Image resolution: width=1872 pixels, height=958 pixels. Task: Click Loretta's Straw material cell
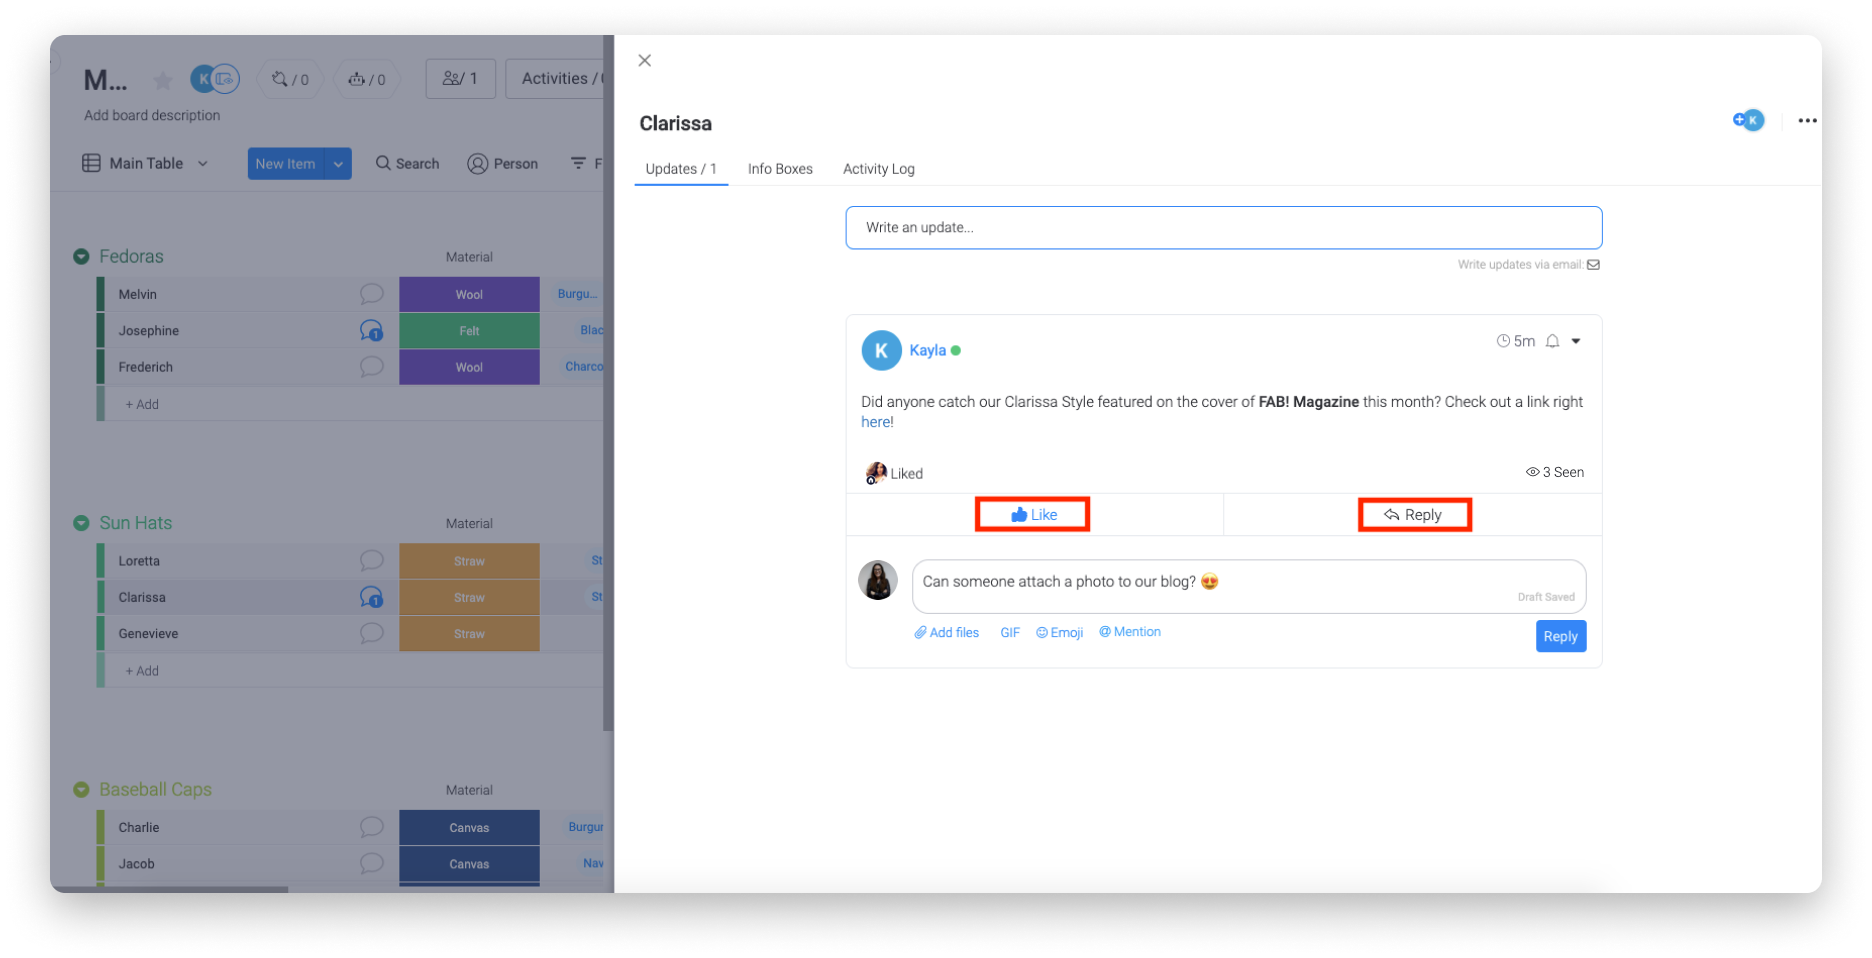pos(470,561)
